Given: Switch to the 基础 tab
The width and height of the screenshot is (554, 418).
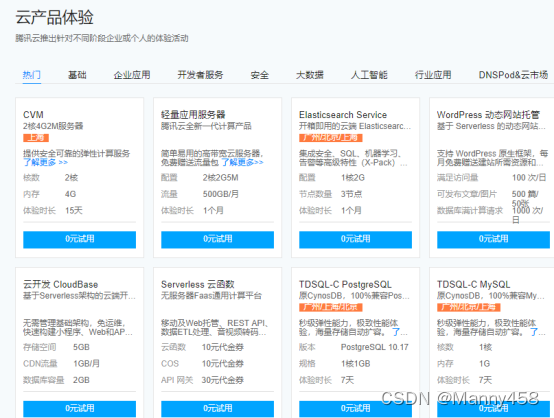Looking at the screenshot, I should 77,75.
